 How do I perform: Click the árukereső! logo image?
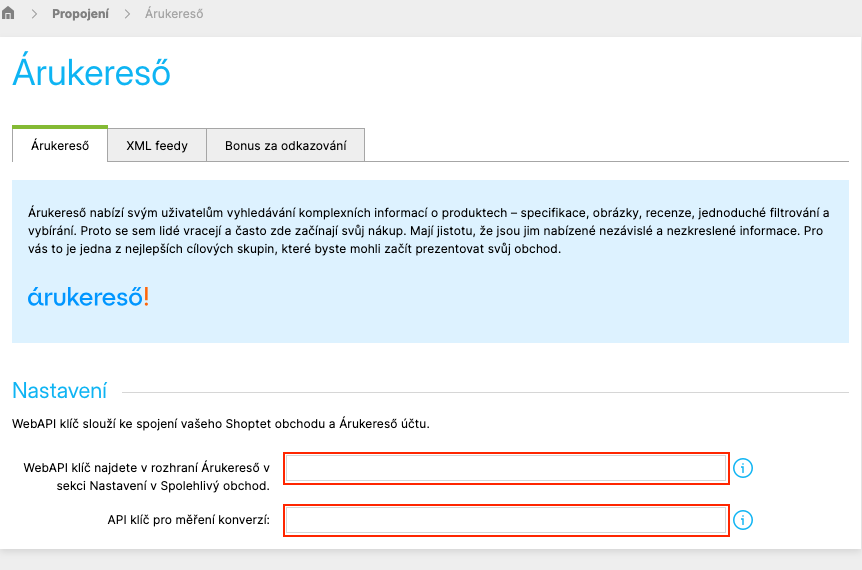coord(89,297)
